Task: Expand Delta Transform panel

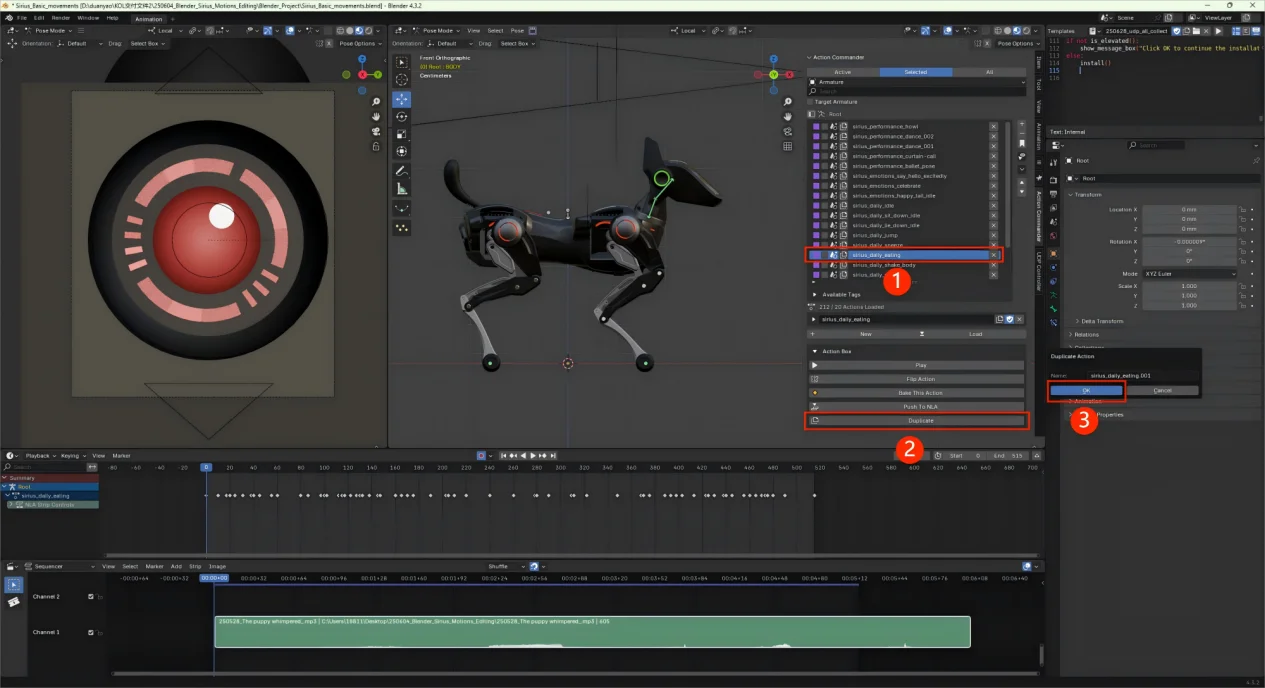Action: click(1099, 321)
